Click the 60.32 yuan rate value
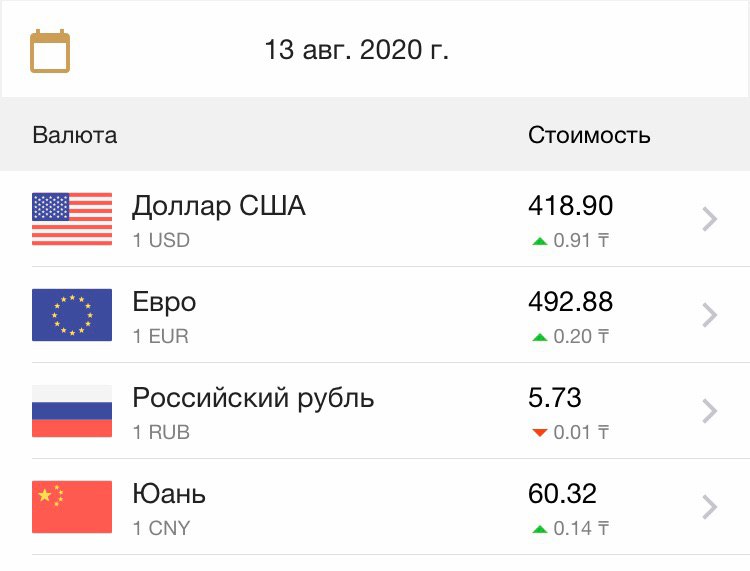This screenshot has width=750, height=571. [x=562, y=494]
